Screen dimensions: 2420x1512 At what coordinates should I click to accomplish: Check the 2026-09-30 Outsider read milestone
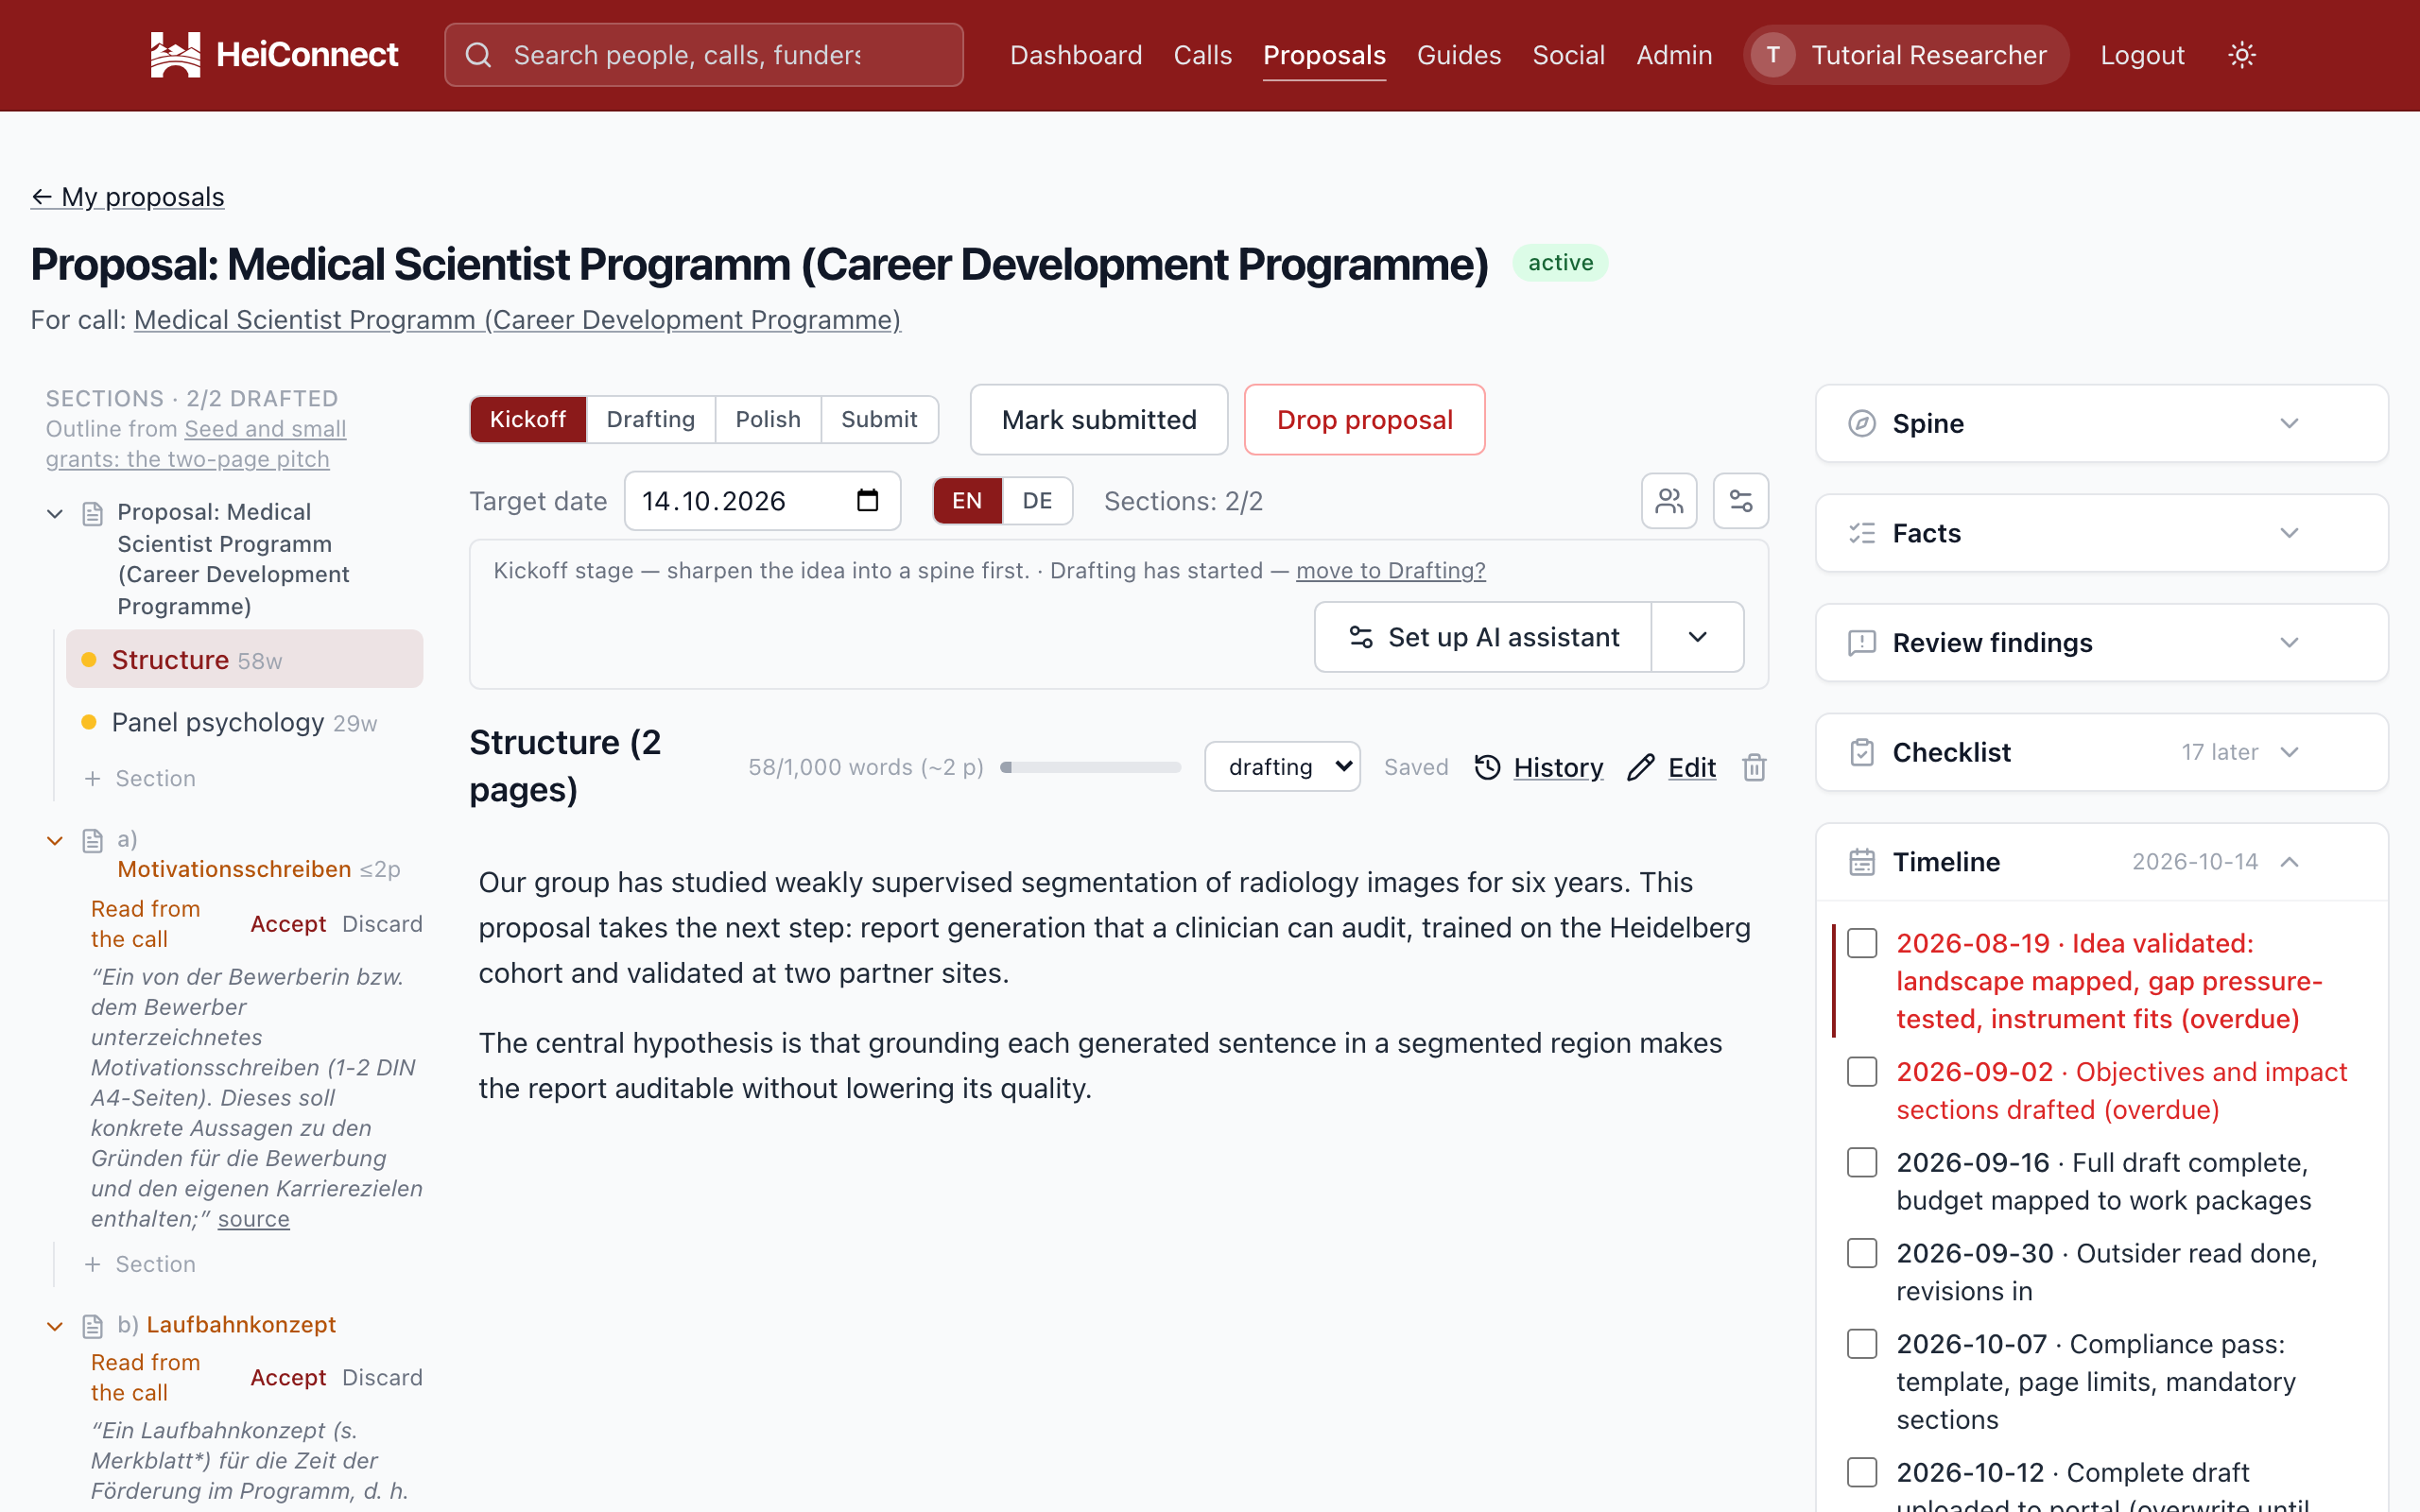click(x=1862, y=1253)
